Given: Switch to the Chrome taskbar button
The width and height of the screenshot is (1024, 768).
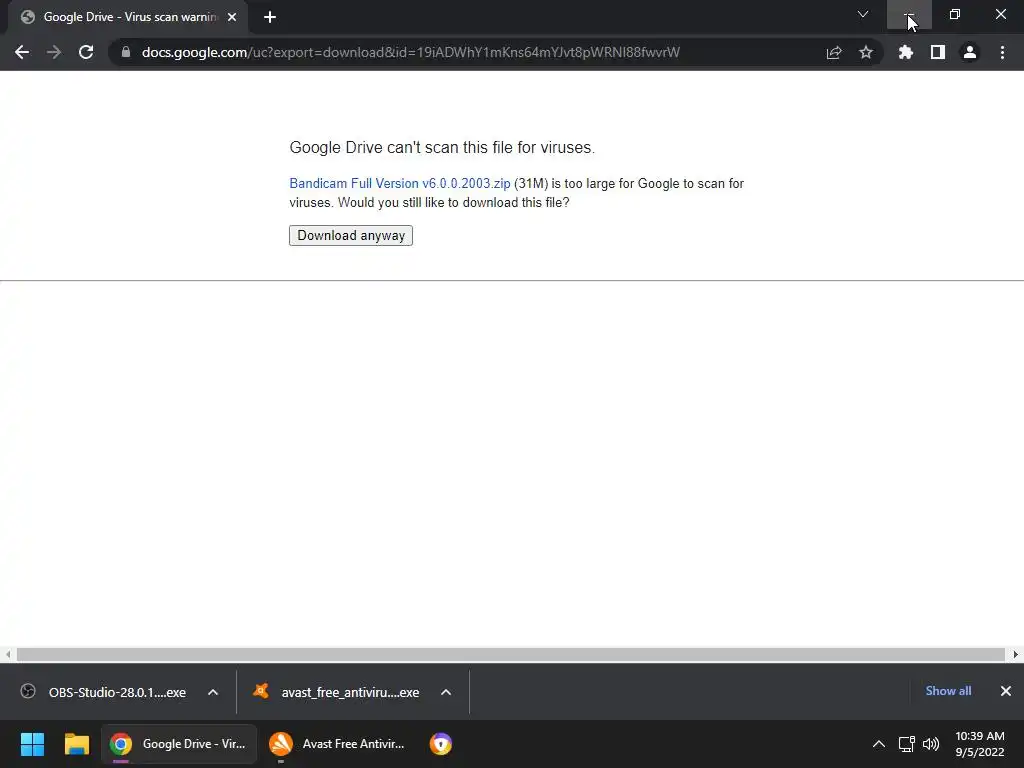Looking at the screenshot, I should pyautogui.click(x=178, y=744).
